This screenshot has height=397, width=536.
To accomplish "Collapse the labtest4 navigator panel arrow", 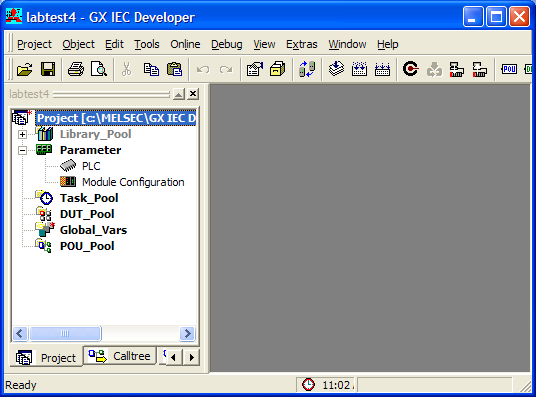I will click(x=179, y=94).
